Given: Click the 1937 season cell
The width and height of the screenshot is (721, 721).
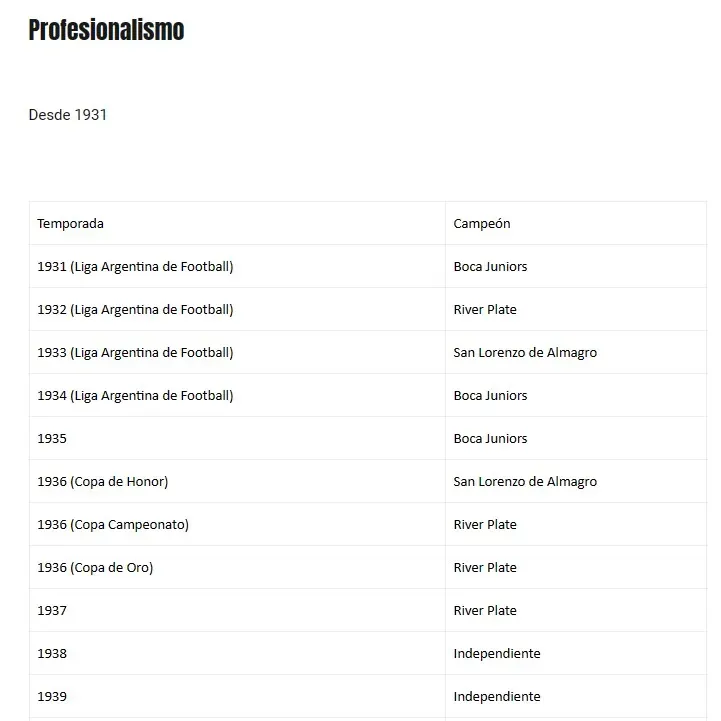Looking at the screenshot, I should click(52, 611).
